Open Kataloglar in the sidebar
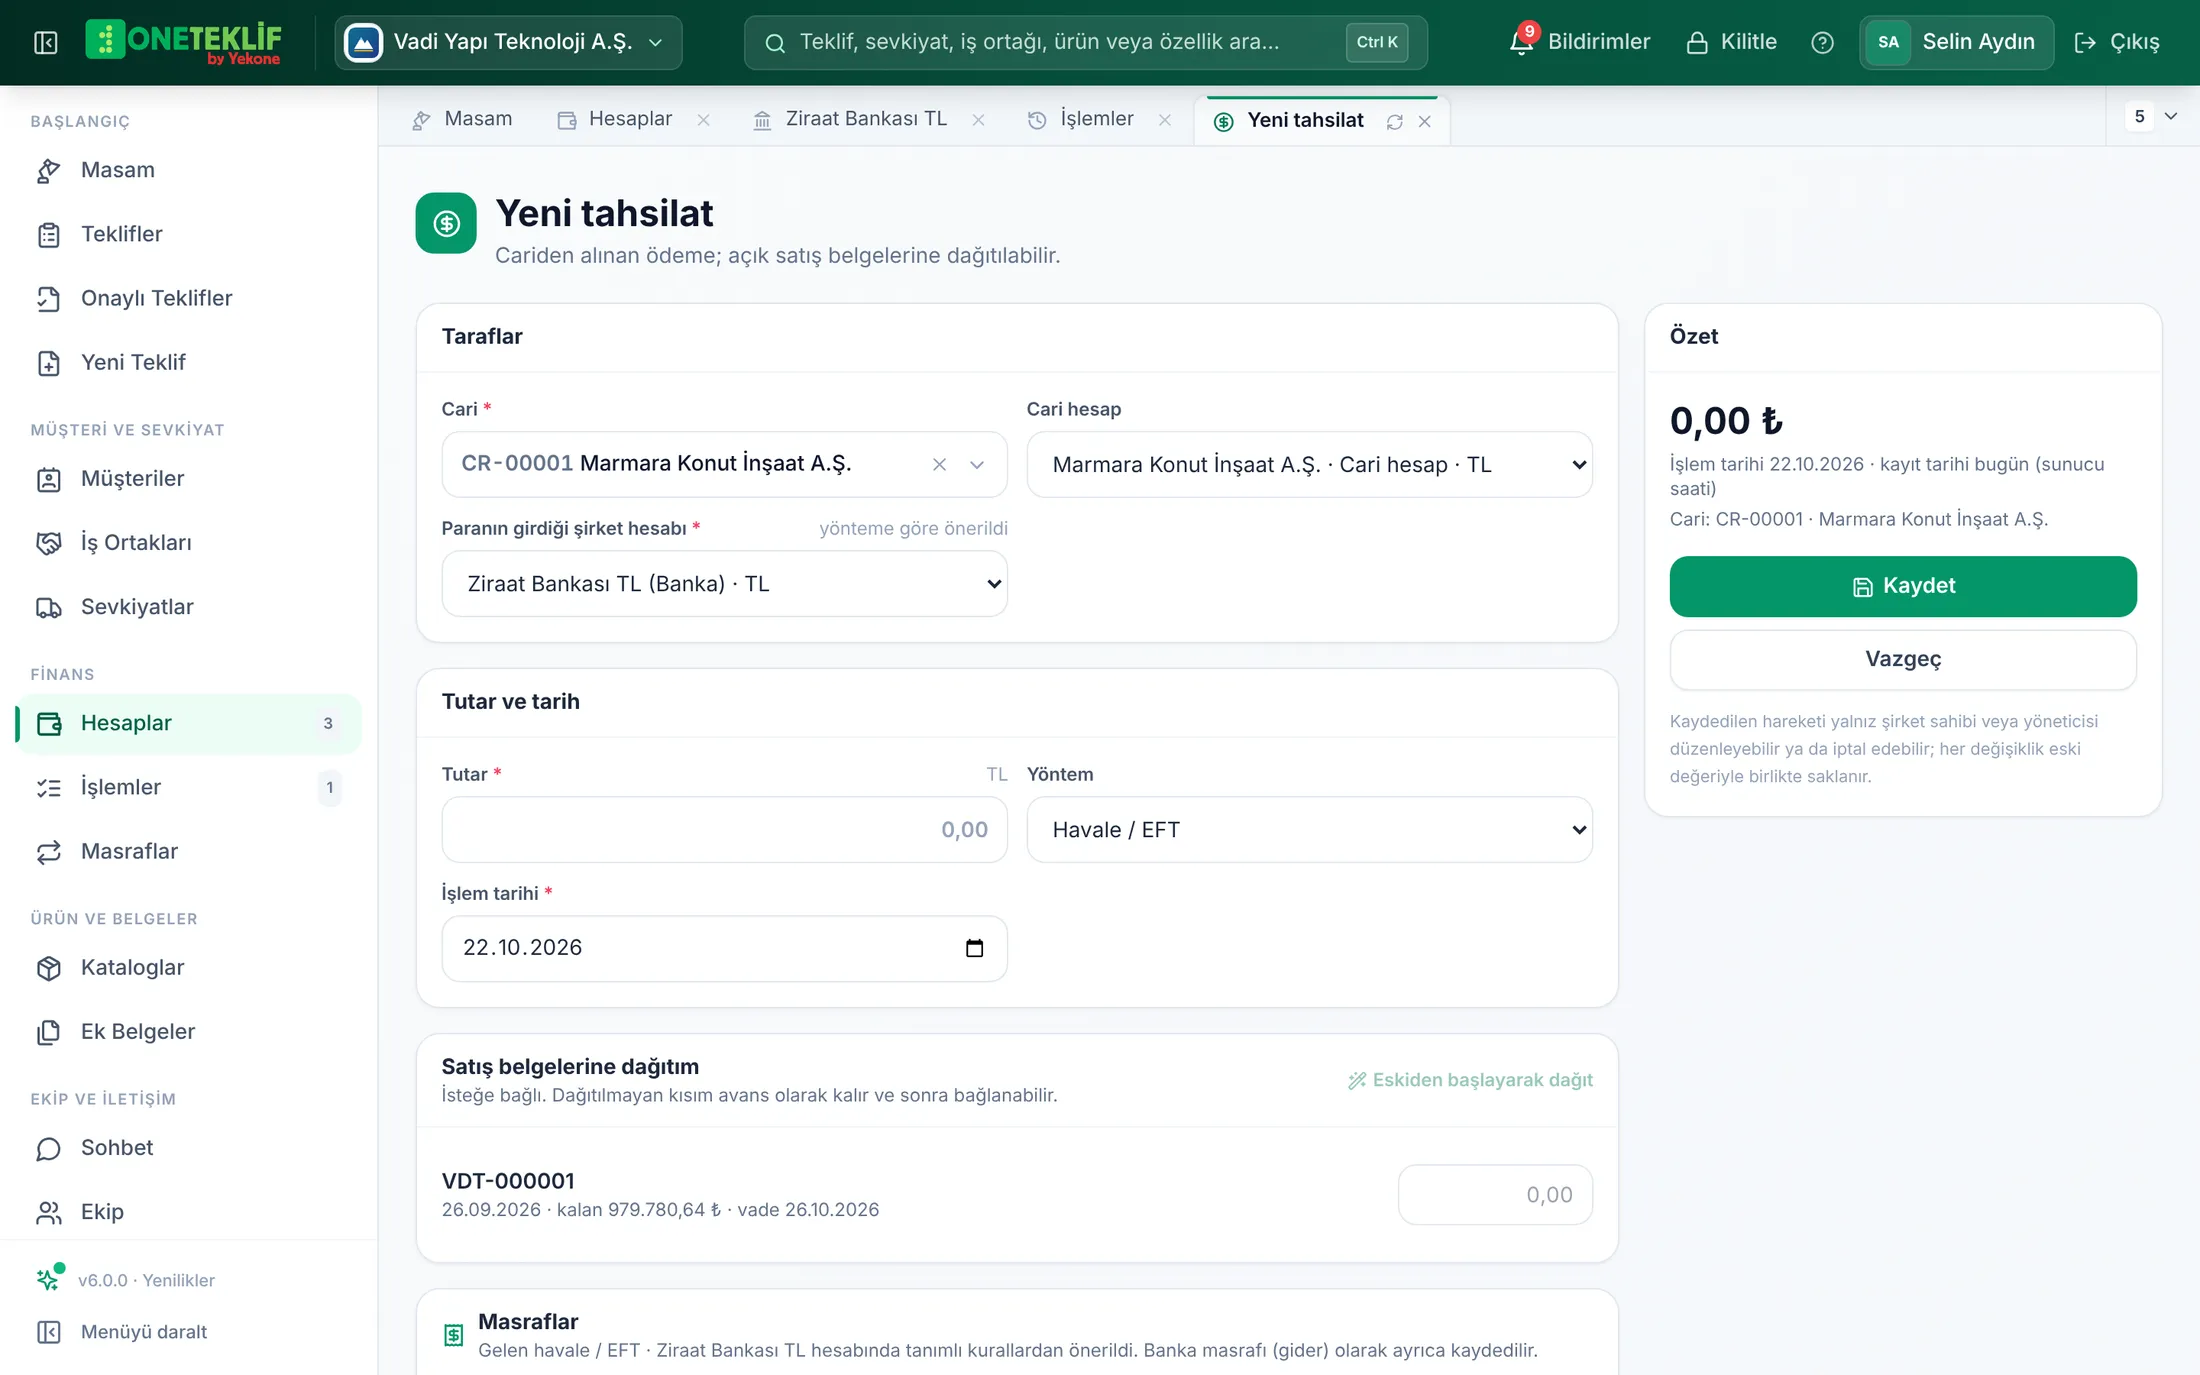 188,968
